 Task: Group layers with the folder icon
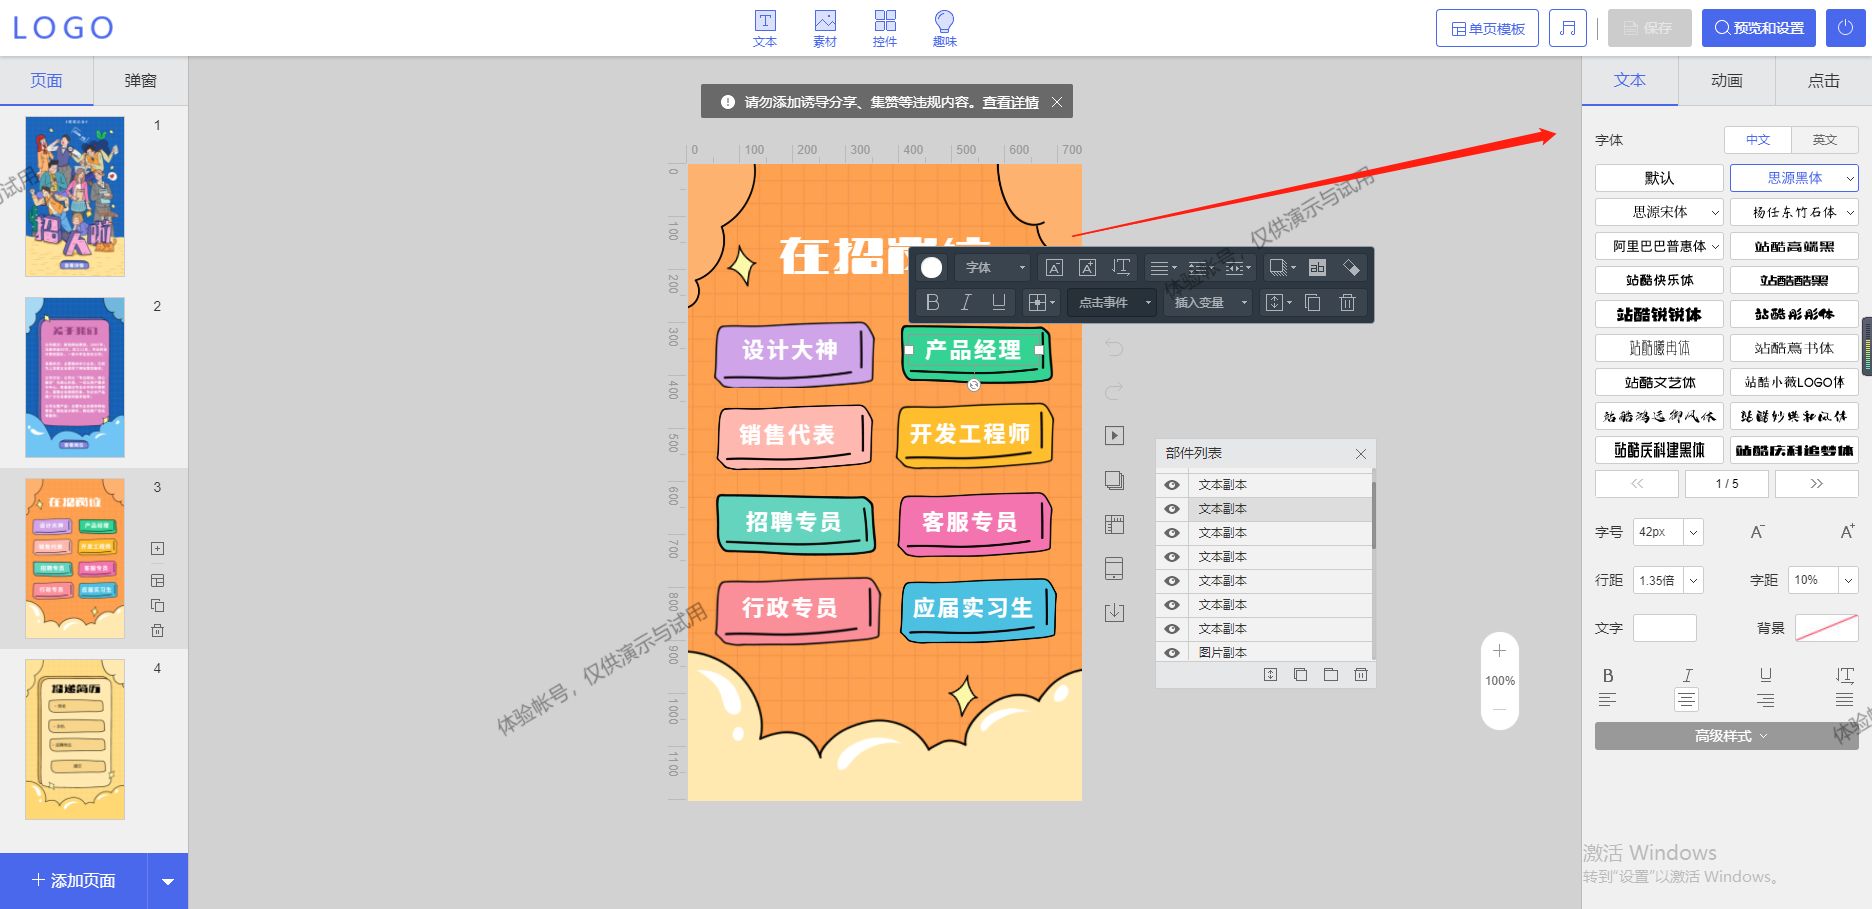[1331, 675]
